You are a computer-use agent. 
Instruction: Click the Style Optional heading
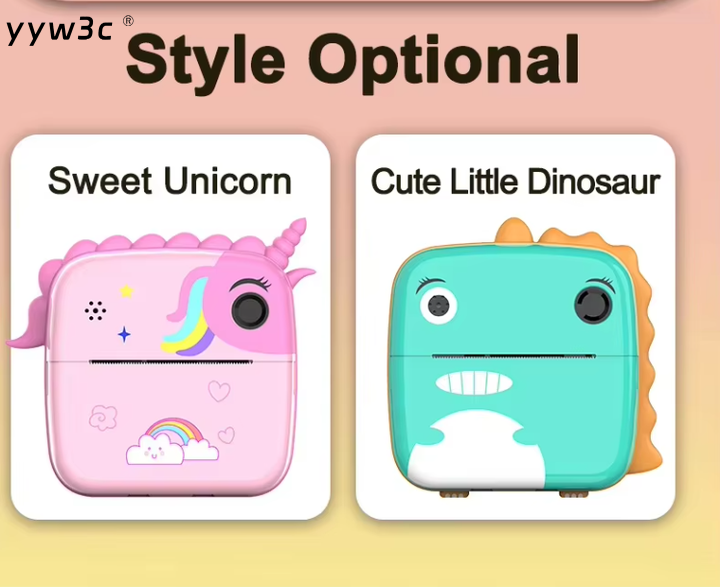[353, 62]
